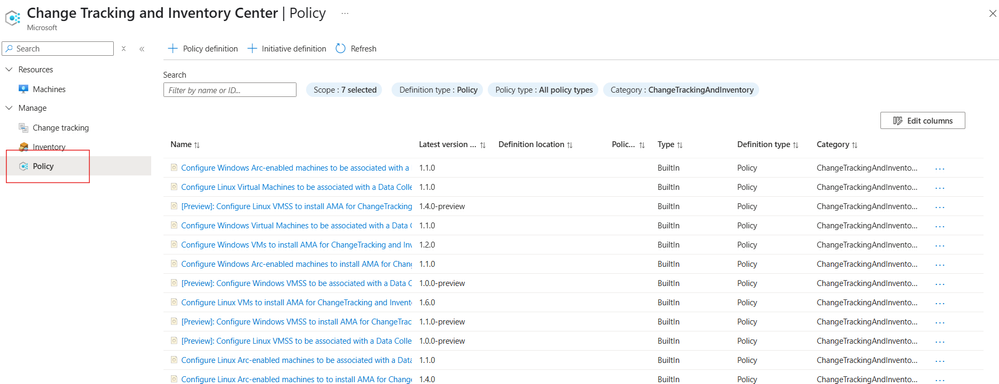Collapse the sidebar using the double chevron

click(x=141, y=48)
